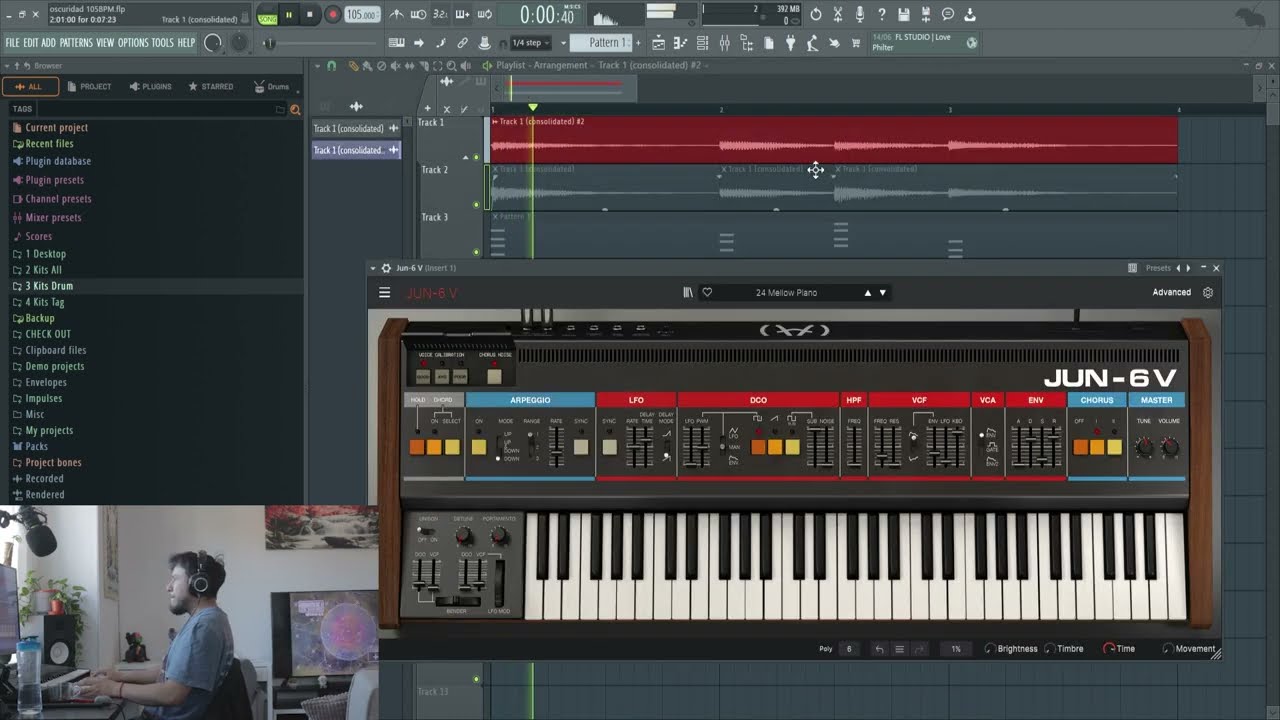Open the plugin picker plug icon

(790, 43)
